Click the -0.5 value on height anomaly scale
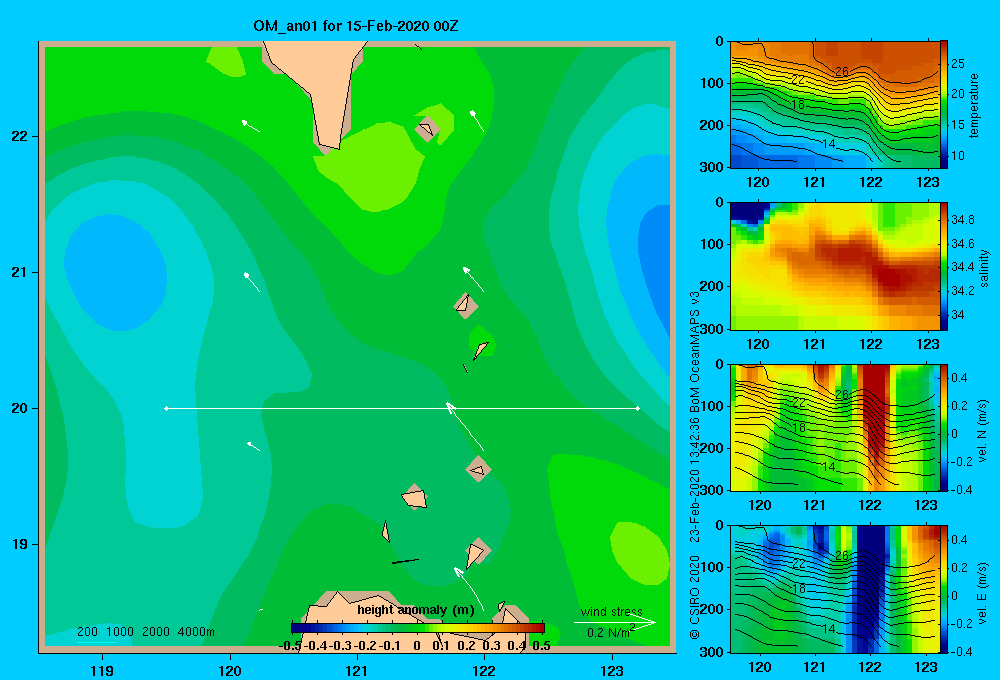1000x680 pixels. (290, 646)
